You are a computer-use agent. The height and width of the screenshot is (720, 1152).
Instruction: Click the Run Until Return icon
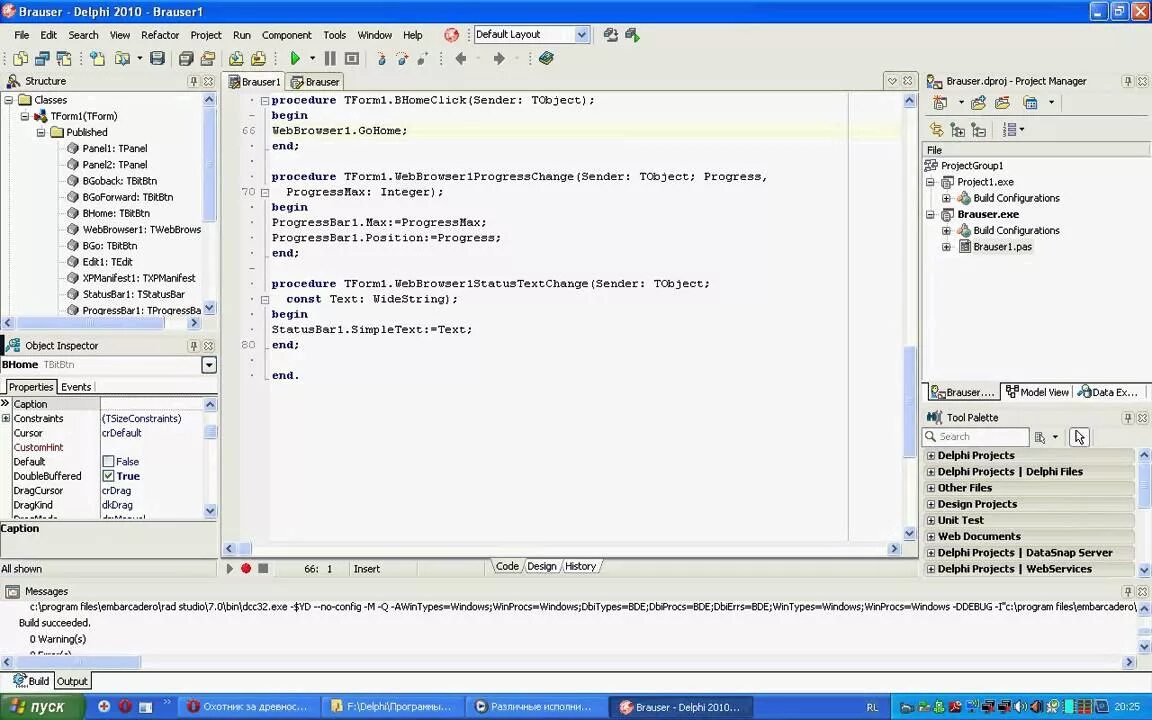[x=423, y=59]
